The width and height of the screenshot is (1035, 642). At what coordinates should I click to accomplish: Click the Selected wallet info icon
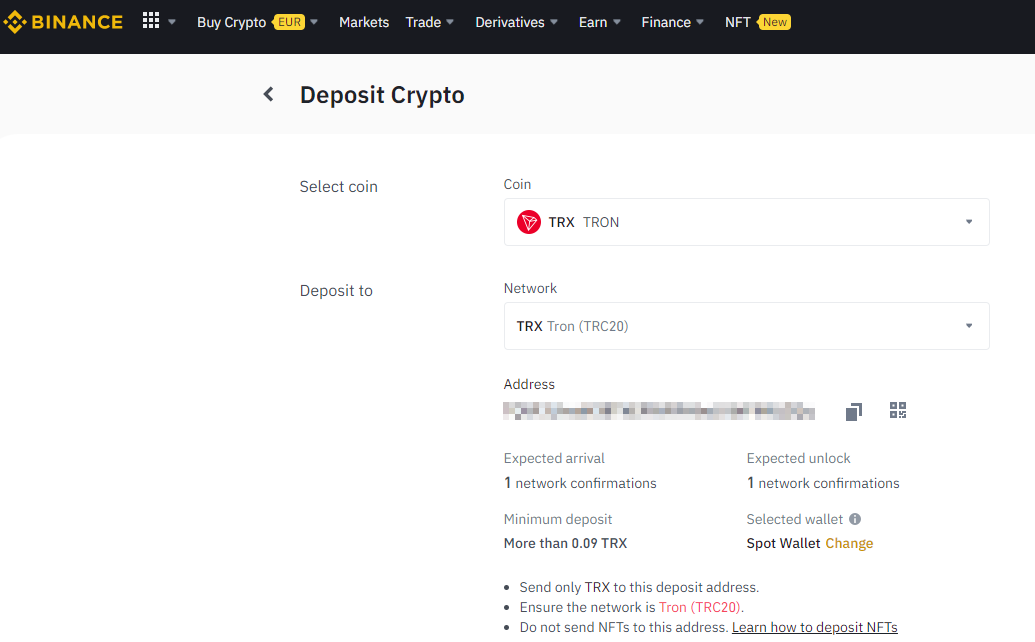[x=855, y=519]
